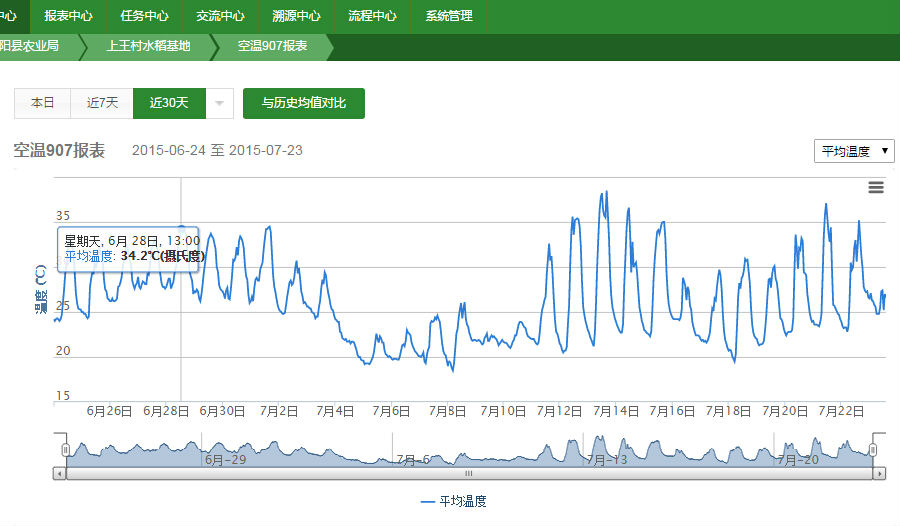Open the chart hamburger export menu
This screenshot has height=526, width=900.
pos(876,187)
